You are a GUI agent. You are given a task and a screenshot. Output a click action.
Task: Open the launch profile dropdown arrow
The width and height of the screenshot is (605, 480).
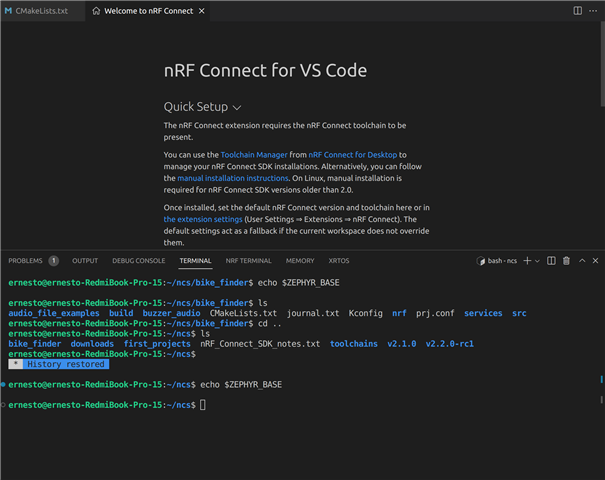pos(537,261)
